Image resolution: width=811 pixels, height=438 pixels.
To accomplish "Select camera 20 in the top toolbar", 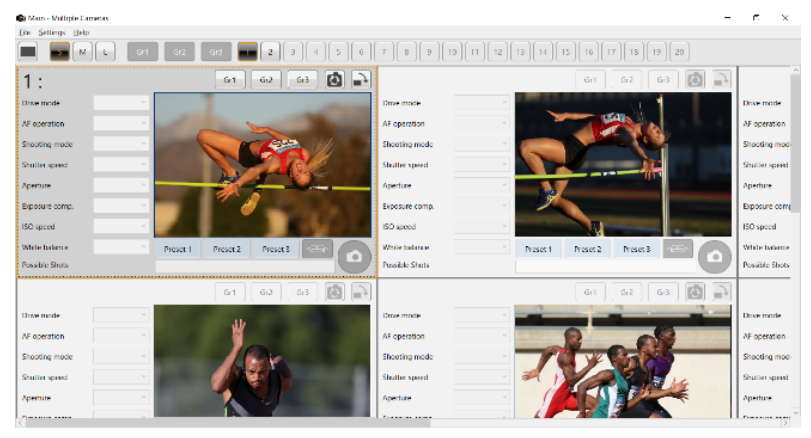I will (x=679, y=52).
